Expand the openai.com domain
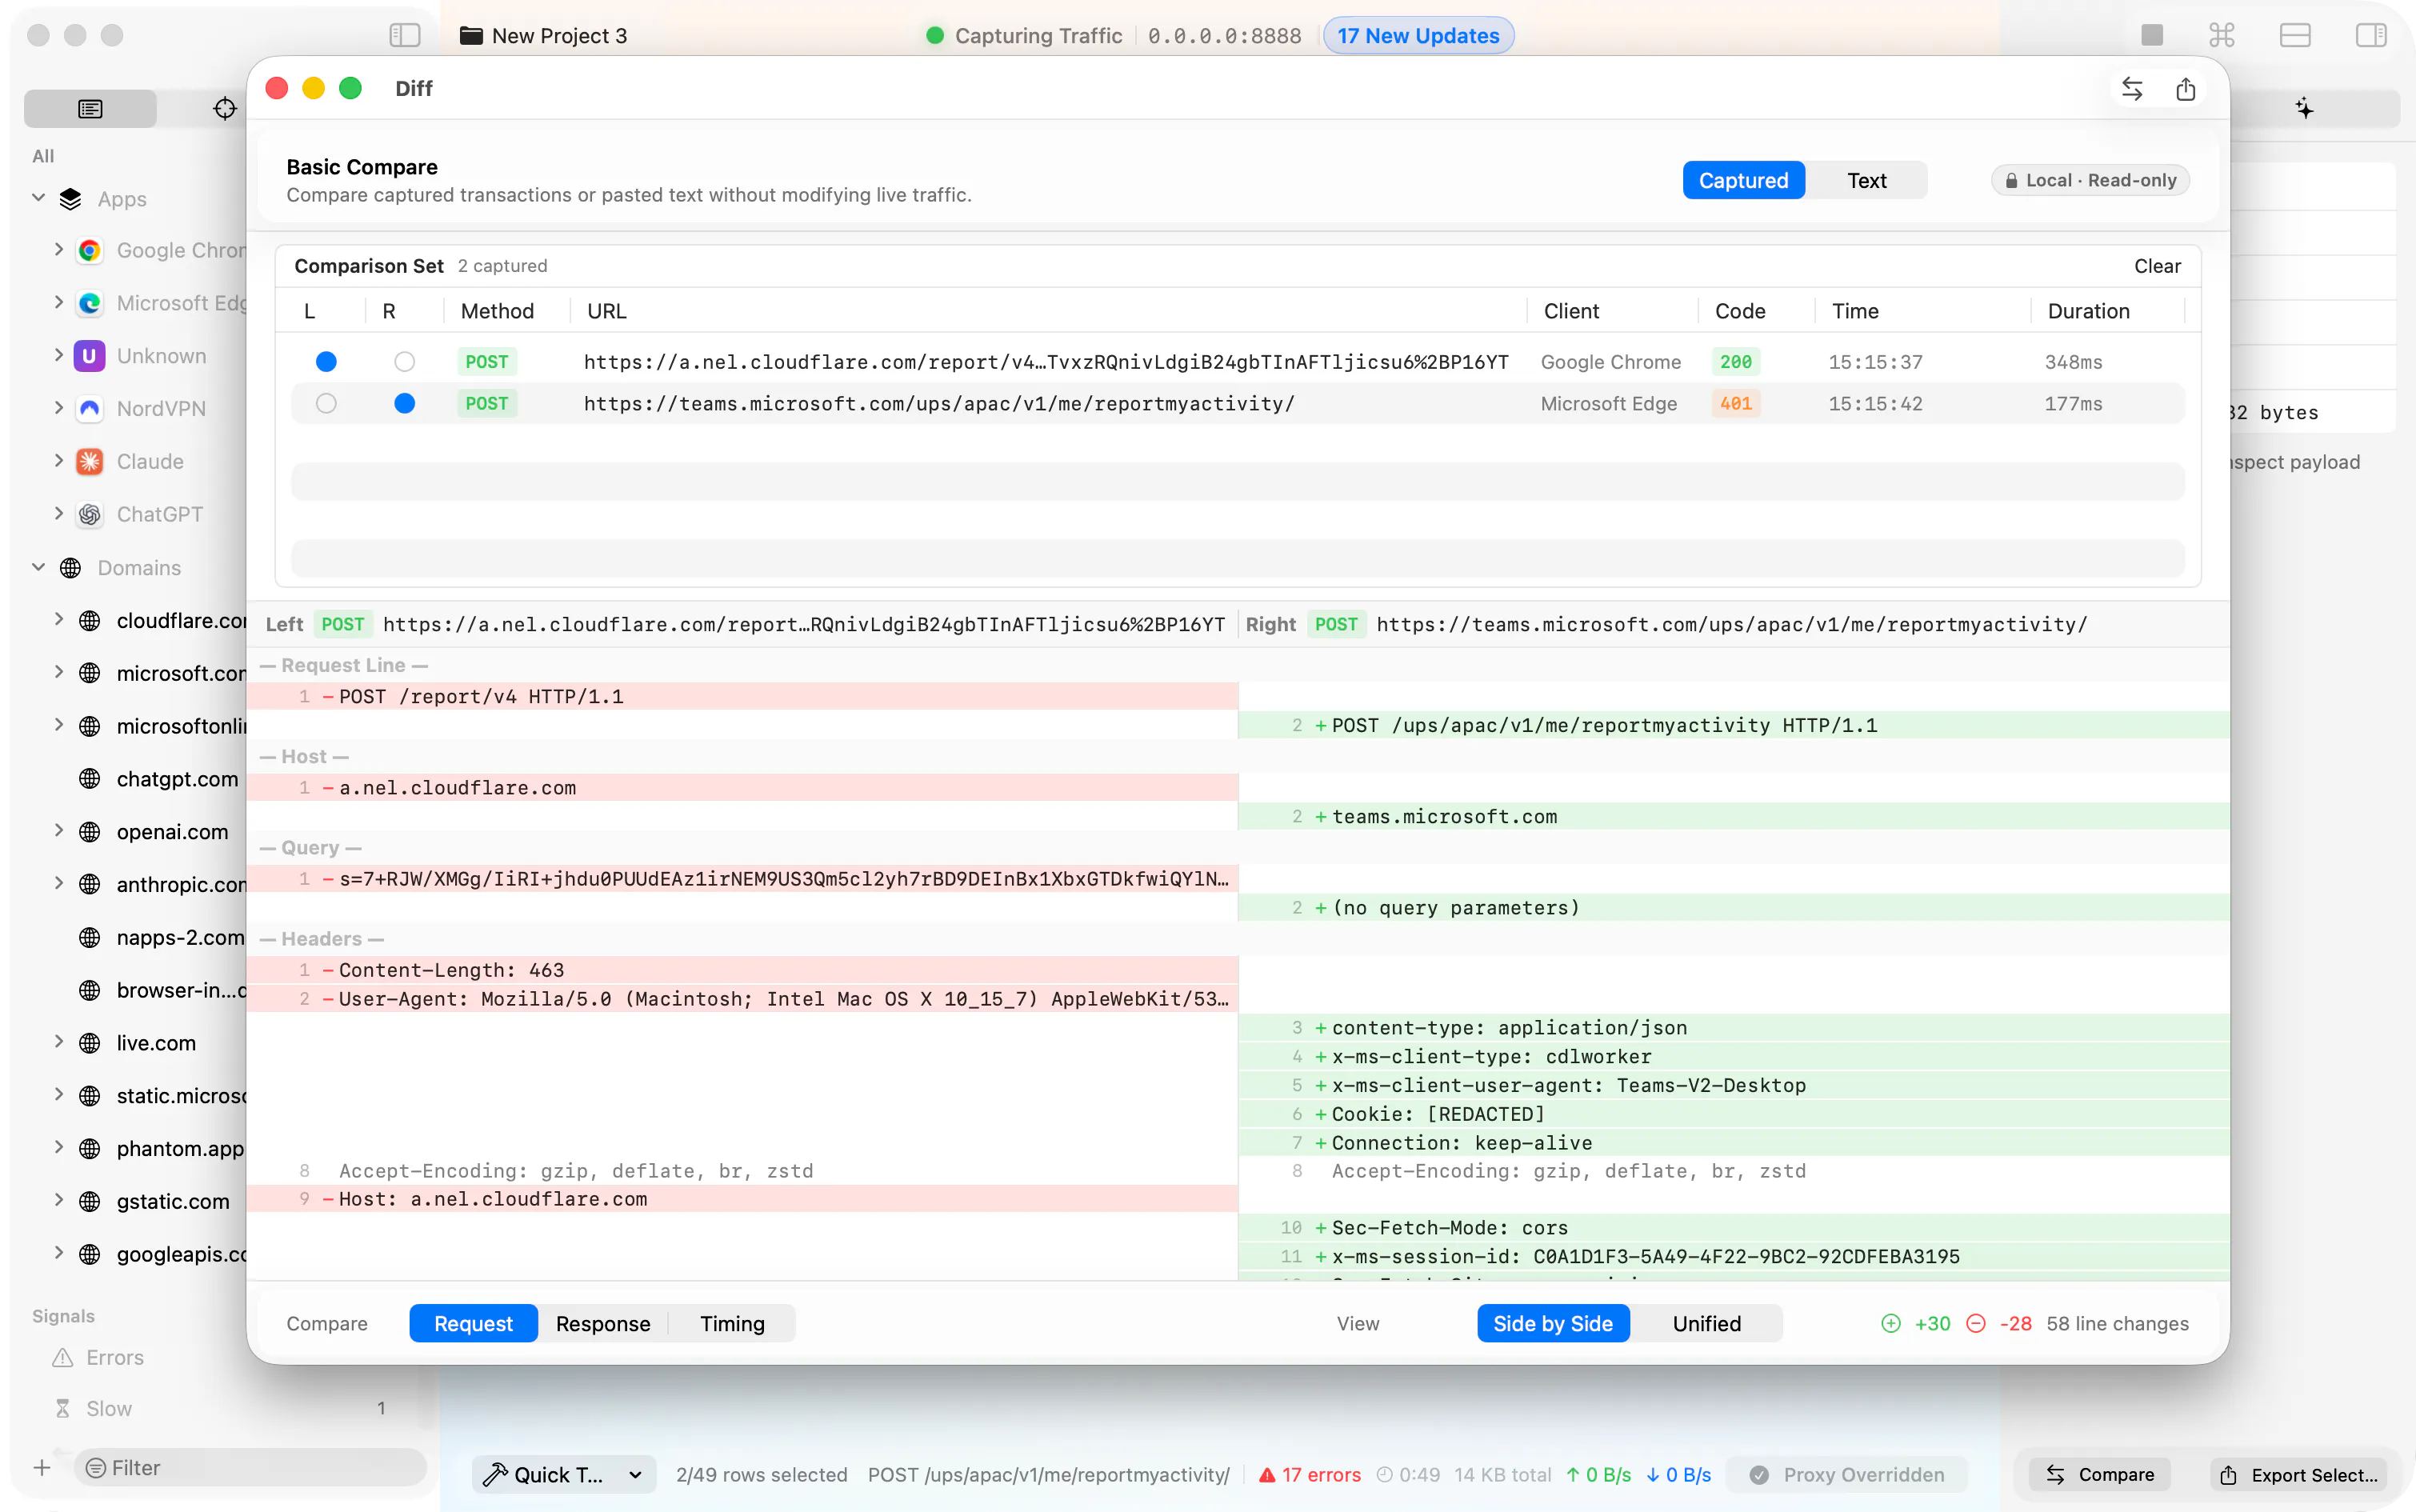2416x1512 pixels. 58,831
